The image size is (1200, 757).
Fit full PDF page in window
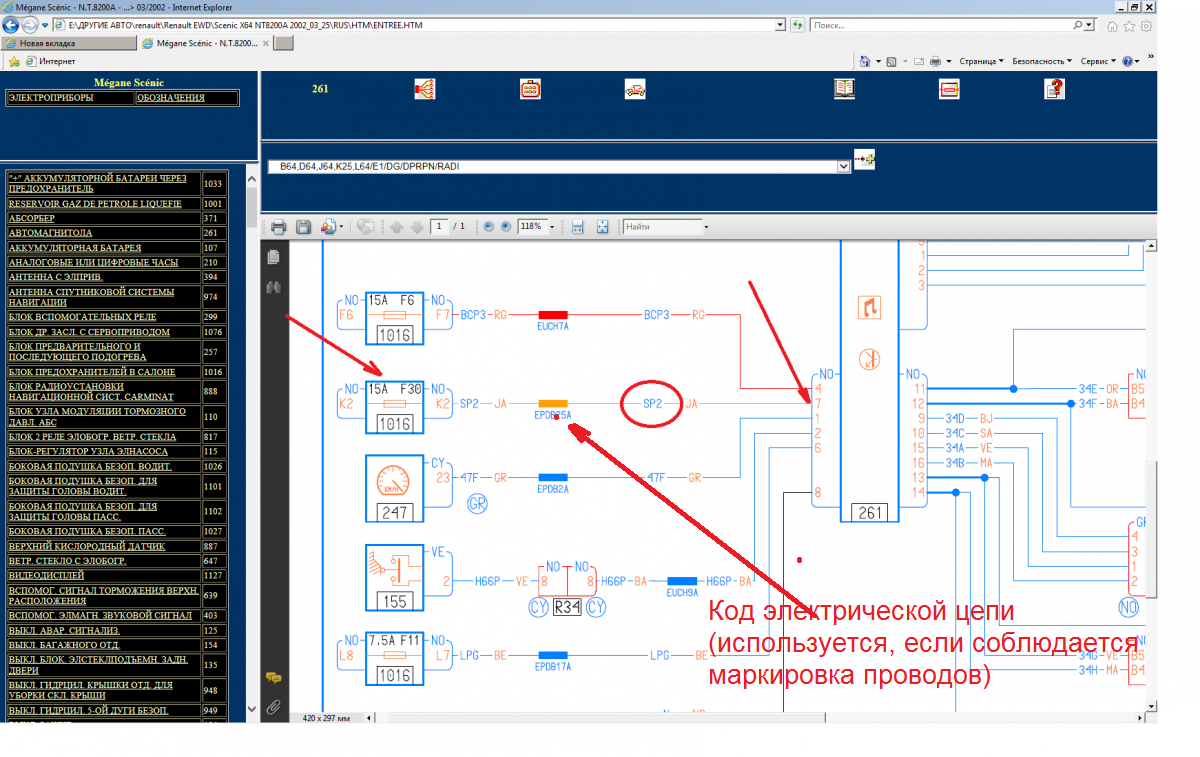pyautogui.click(x=602, y=227)
